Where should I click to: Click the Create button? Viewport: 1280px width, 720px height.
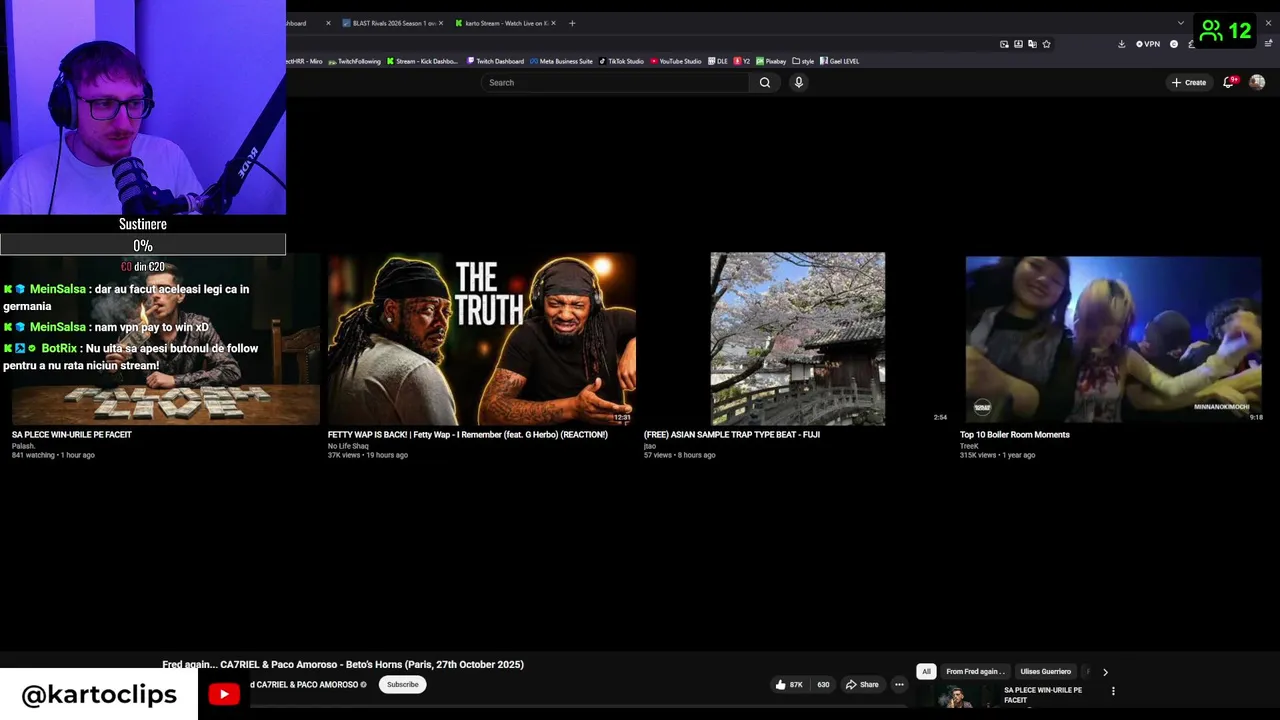(1189, 82)
